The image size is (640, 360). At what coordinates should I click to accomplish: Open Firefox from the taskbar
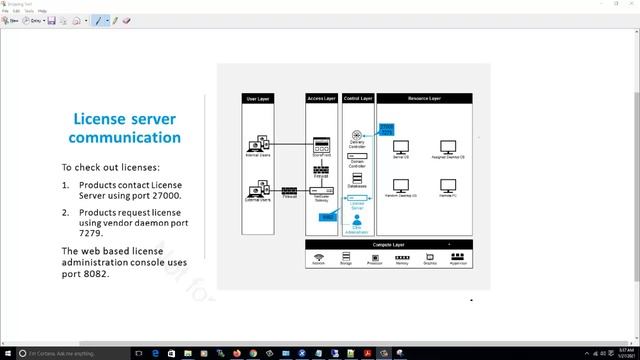click(x=237, y=353)
